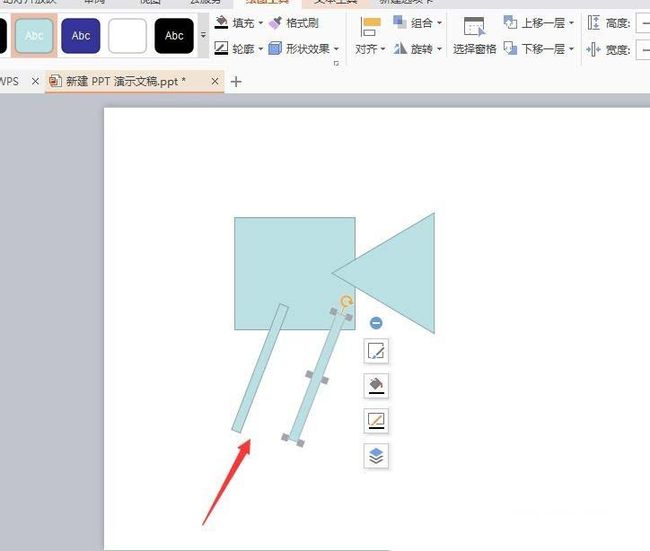
Task: Open the 对齐 align dropdown arrow
Action: tap(383, 49)
